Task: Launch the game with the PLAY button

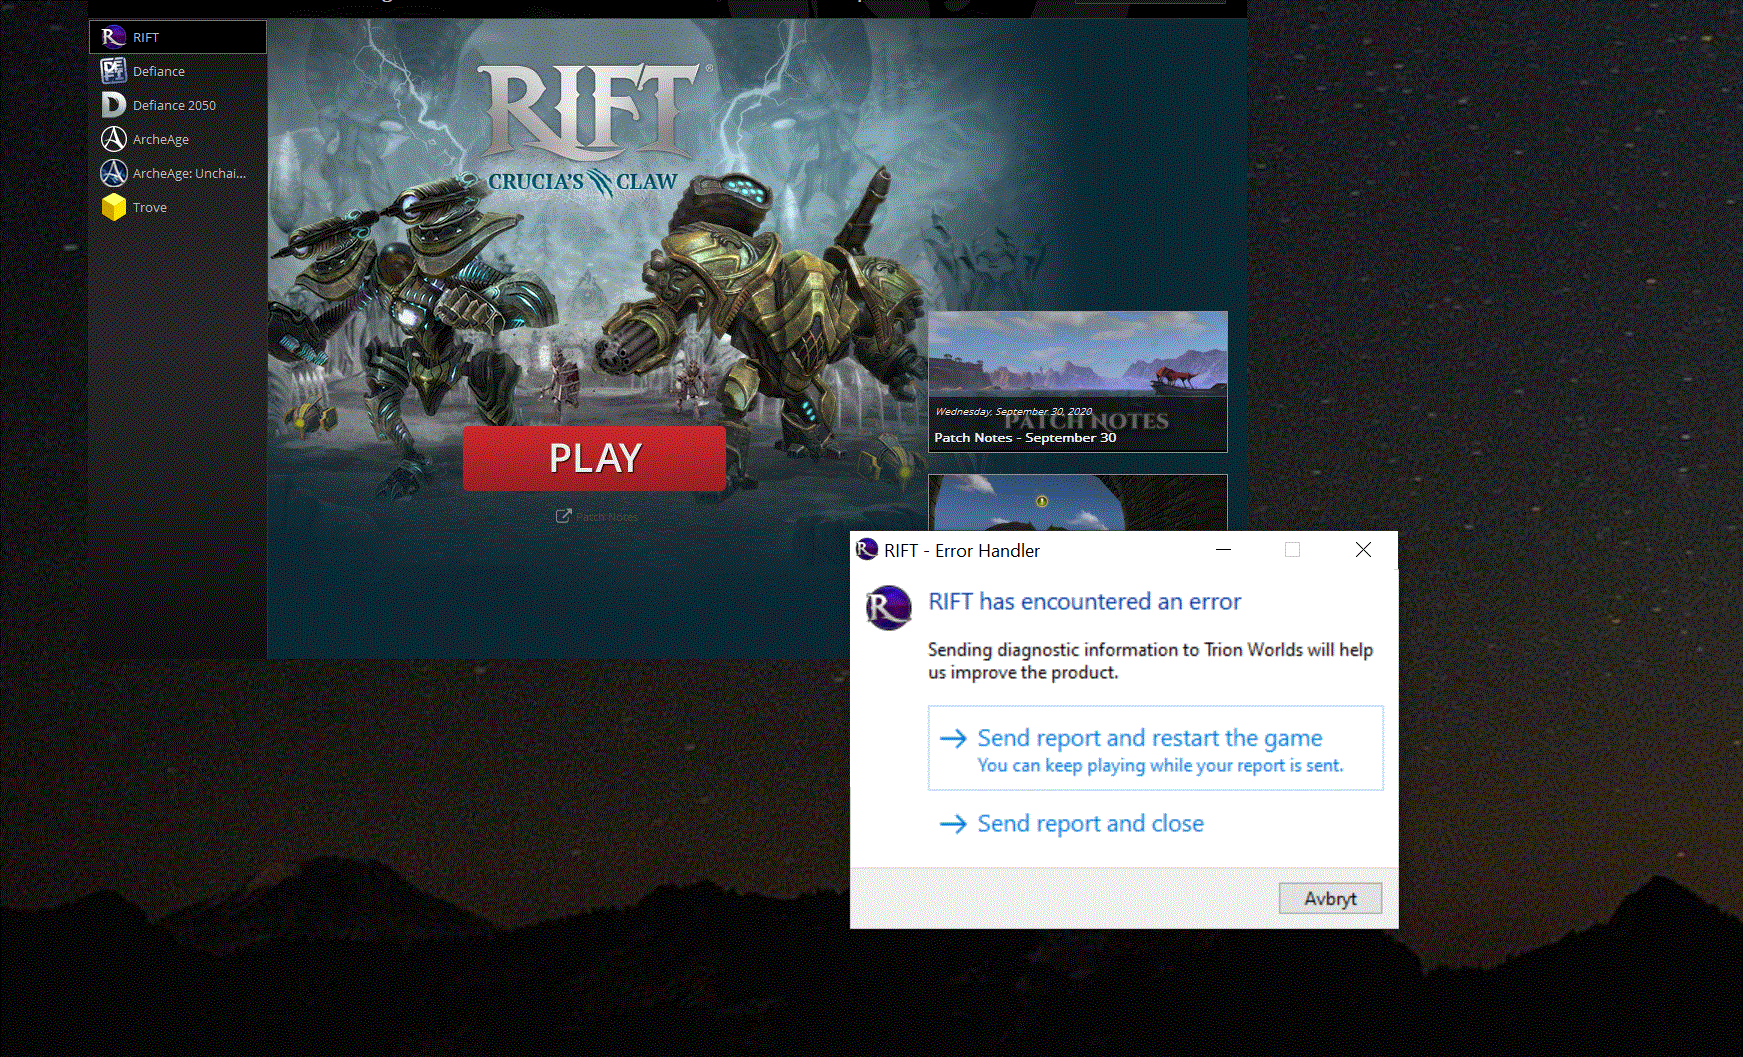Action: tap(594, 458)
